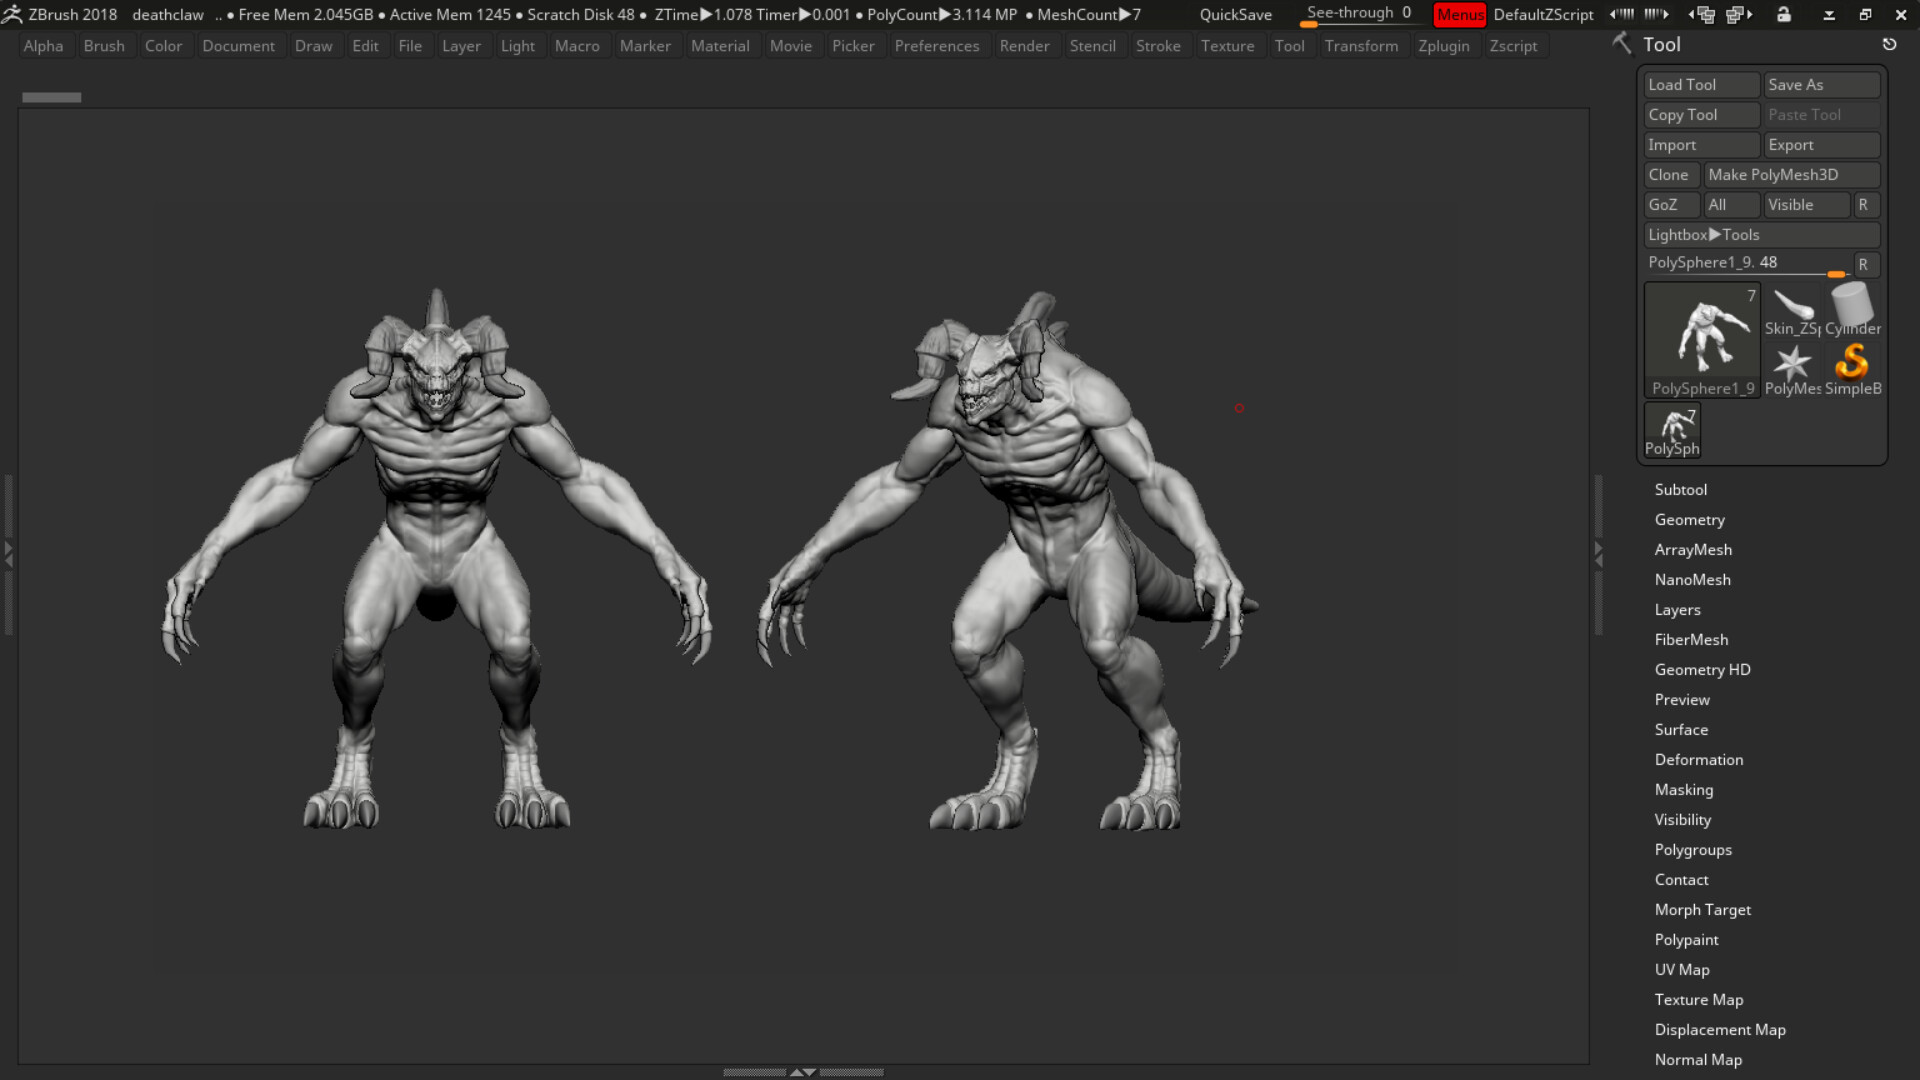
Task: Select the large PolySphere1_9 tool thumbnail
Action: click(1702, 340)
